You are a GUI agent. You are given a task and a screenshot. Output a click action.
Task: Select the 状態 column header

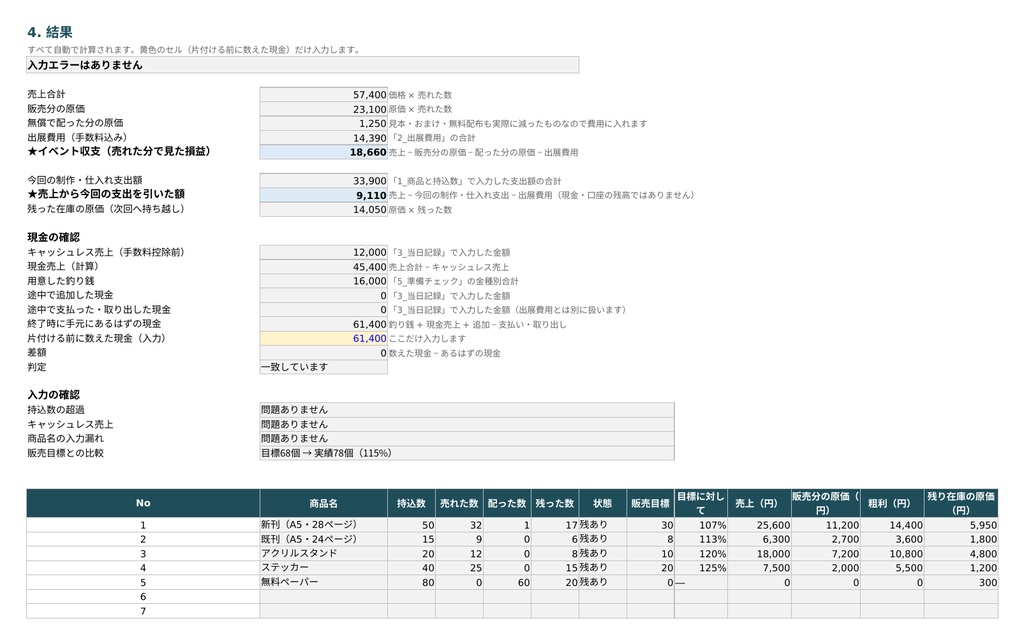602,503
